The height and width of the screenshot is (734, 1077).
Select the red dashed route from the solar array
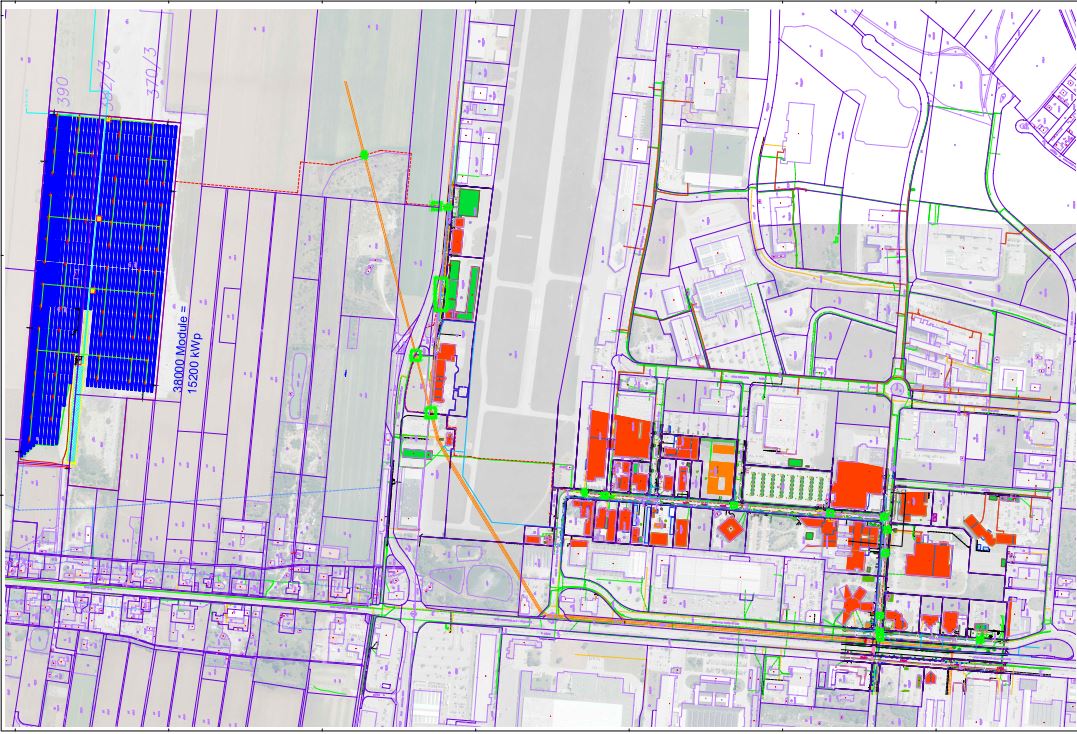click(240, 185)
